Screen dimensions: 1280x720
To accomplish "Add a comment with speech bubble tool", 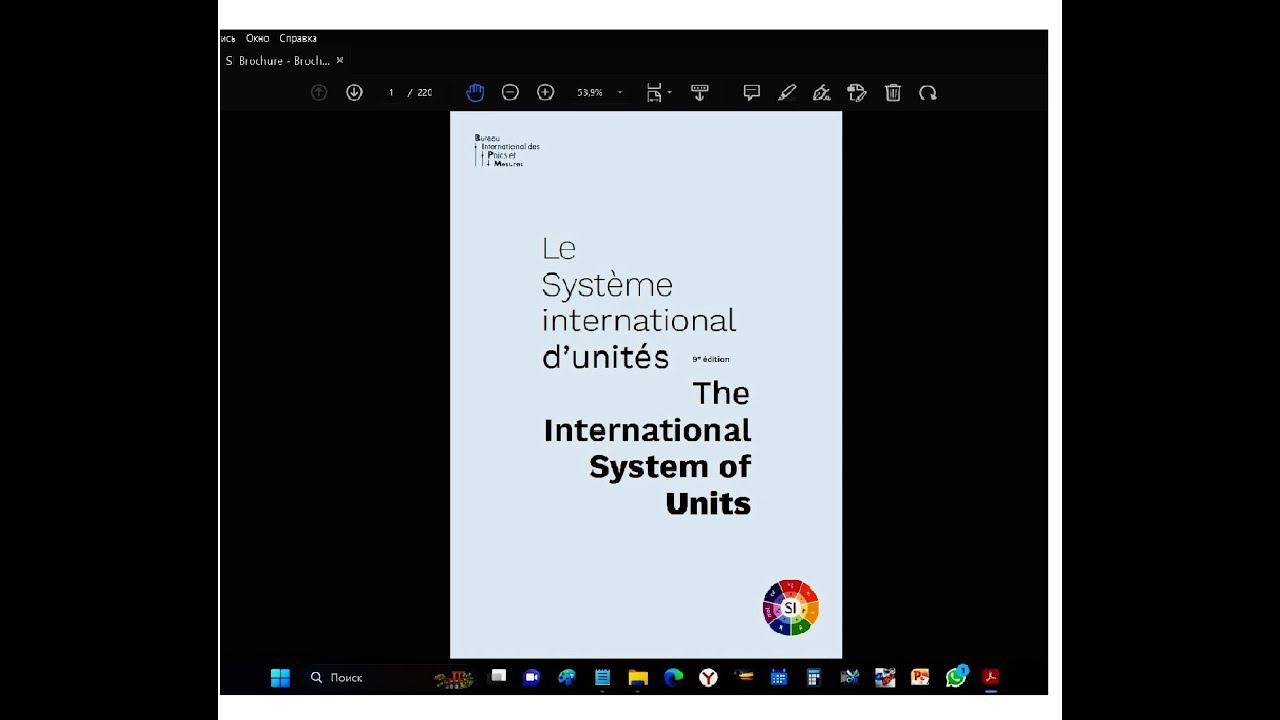I will pos(752,92).
